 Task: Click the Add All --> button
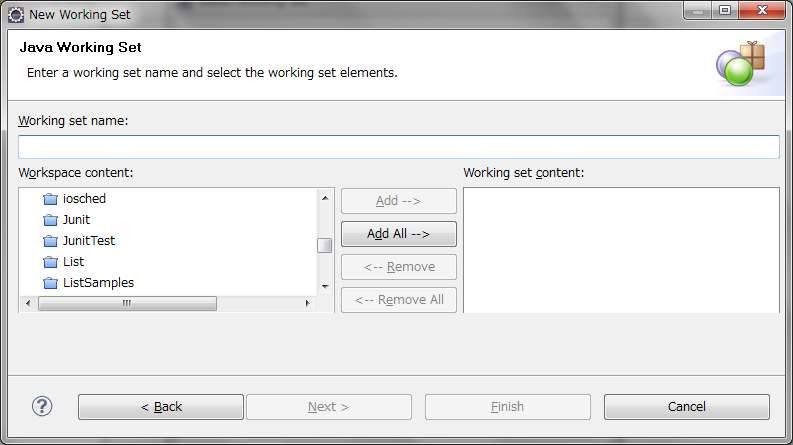(x=399, y=234)
